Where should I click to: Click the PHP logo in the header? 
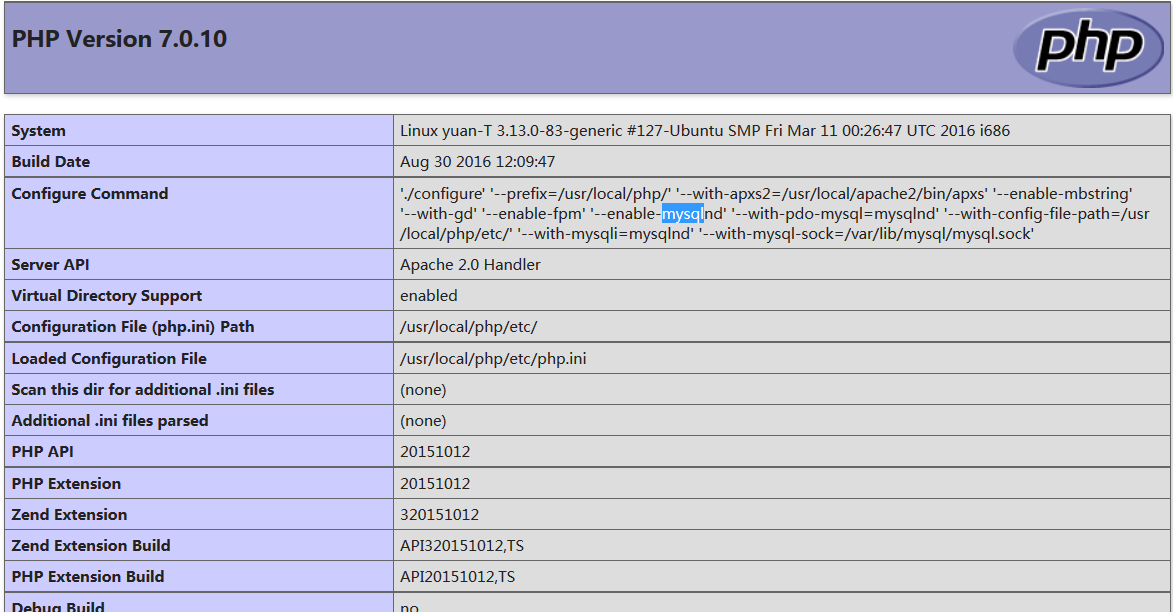tap(1089, 48)
